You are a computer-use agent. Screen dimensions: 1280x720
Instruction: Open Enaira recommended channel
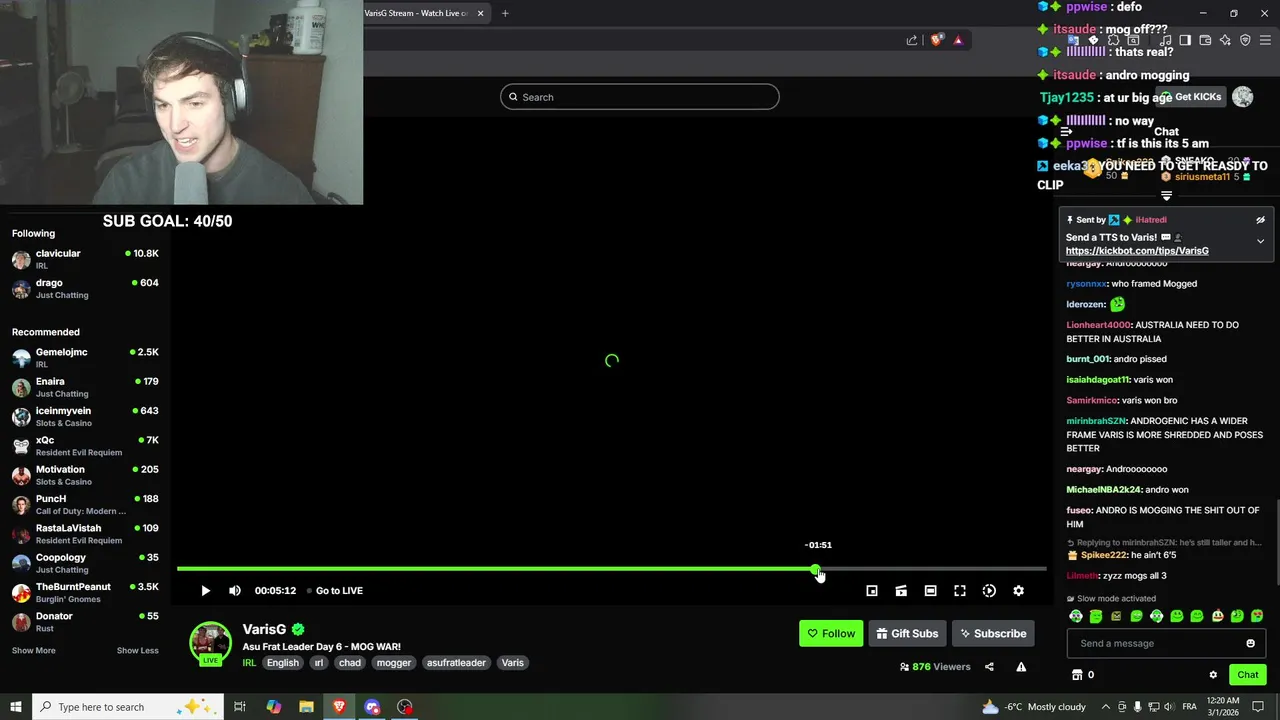tap(85, 387)
